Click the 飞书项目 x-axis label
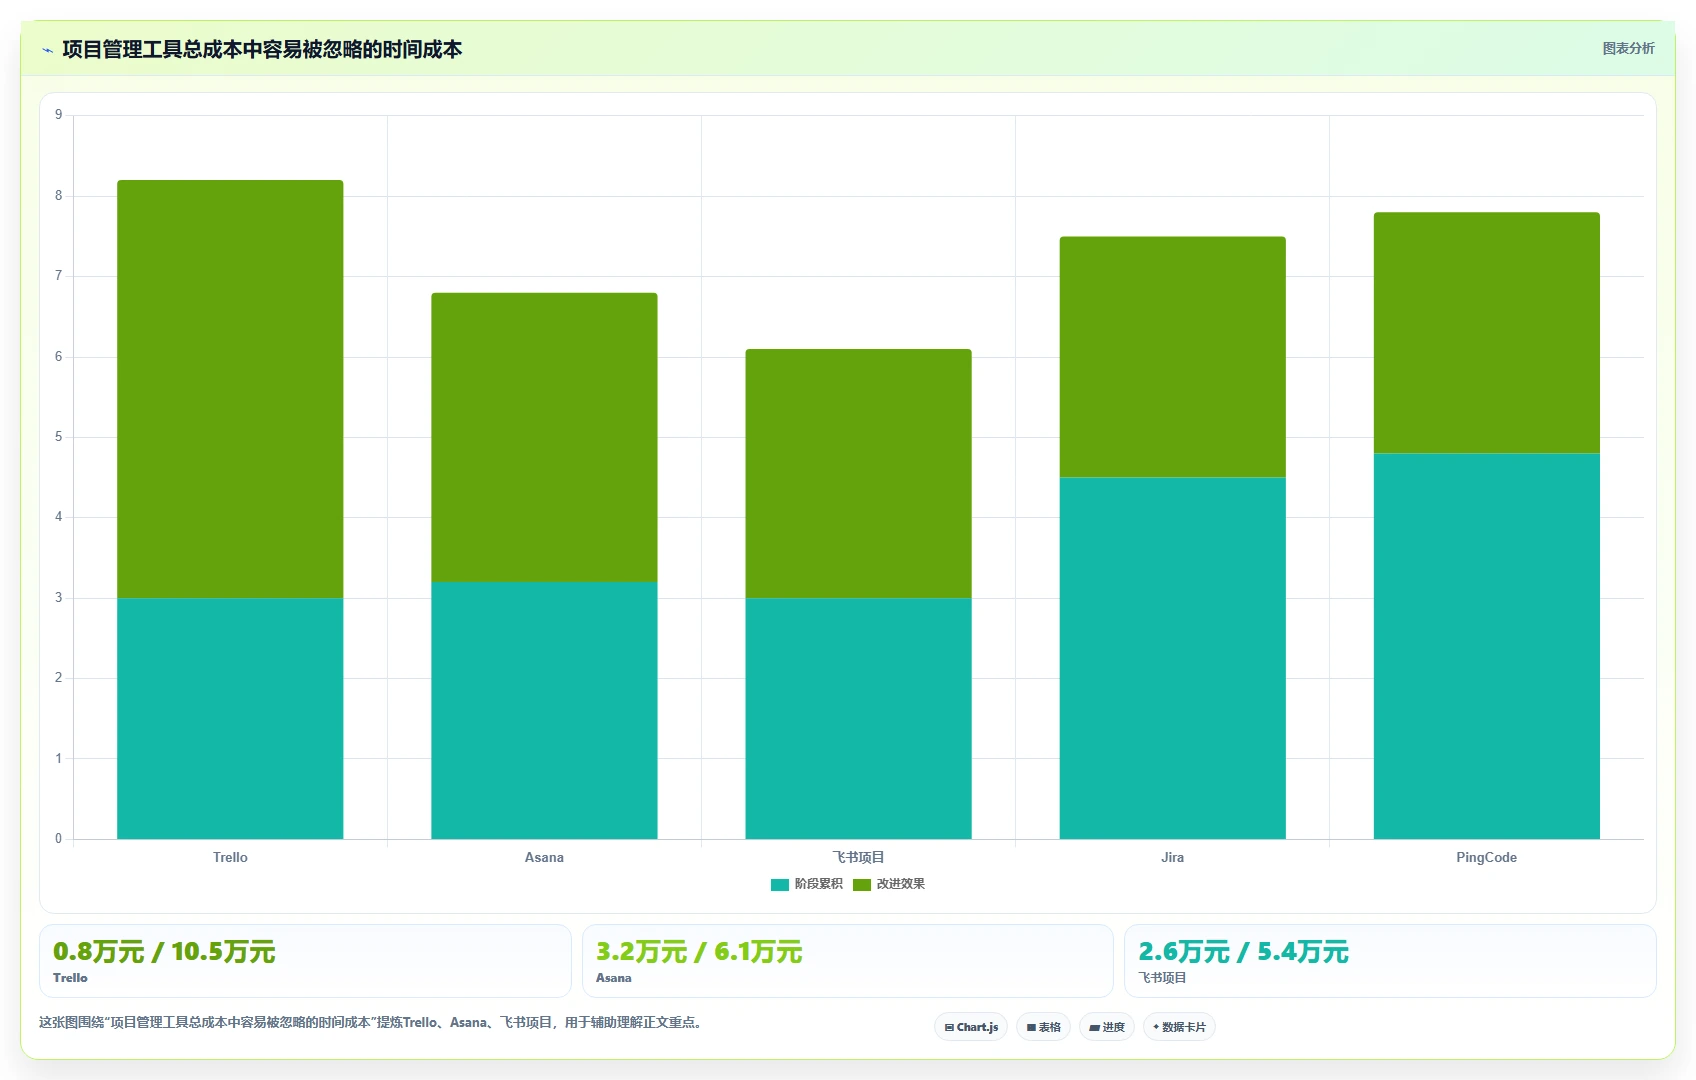This screenshot has width=1696, height=1080. pyautogui.click(x=858, y=857)
